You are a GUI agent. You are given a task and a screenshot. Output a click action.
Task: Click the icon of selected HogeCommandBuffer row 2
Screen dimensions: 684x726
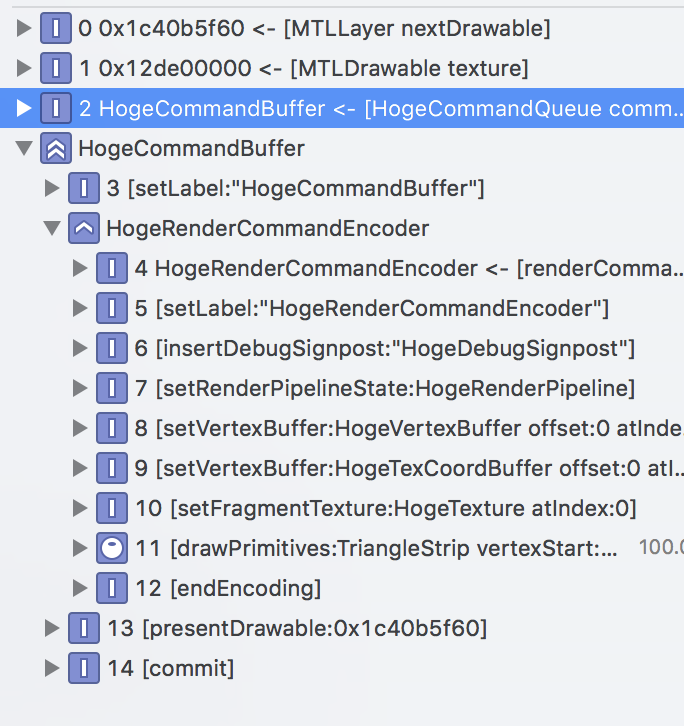pos(56,108)
